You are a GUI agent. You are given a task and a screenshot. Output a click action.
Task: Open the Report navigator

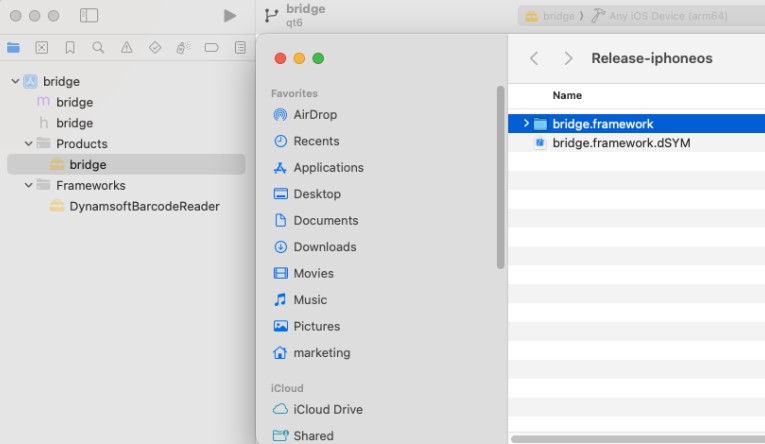point(240,47)
